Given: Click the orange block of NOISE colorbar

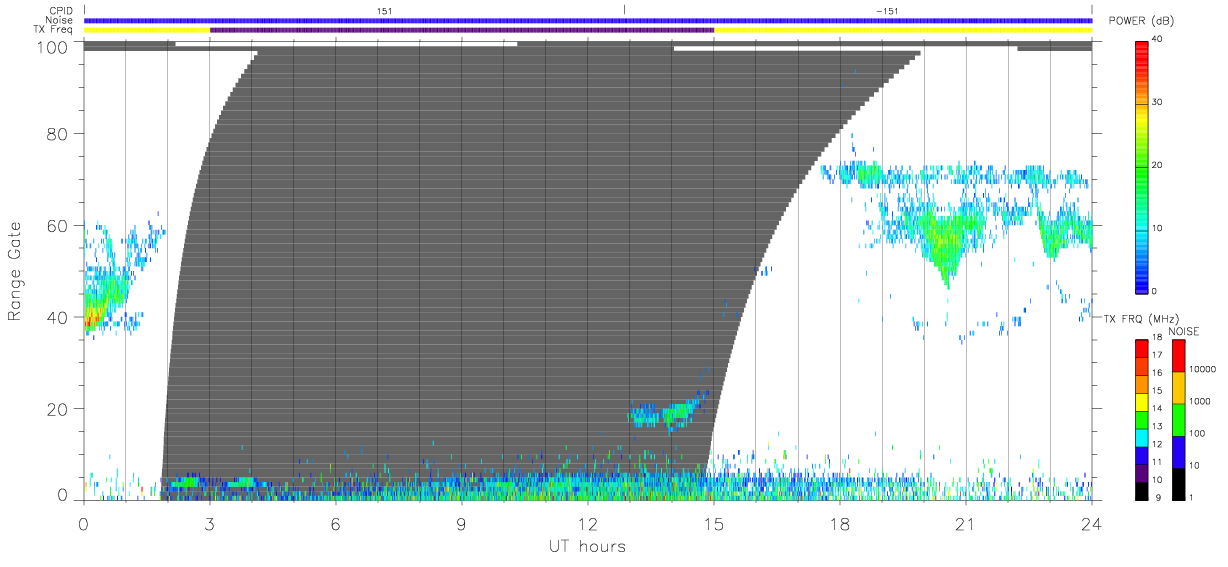Looking at the screenshot, I should pyautogui.click(x=1178, y=388).
